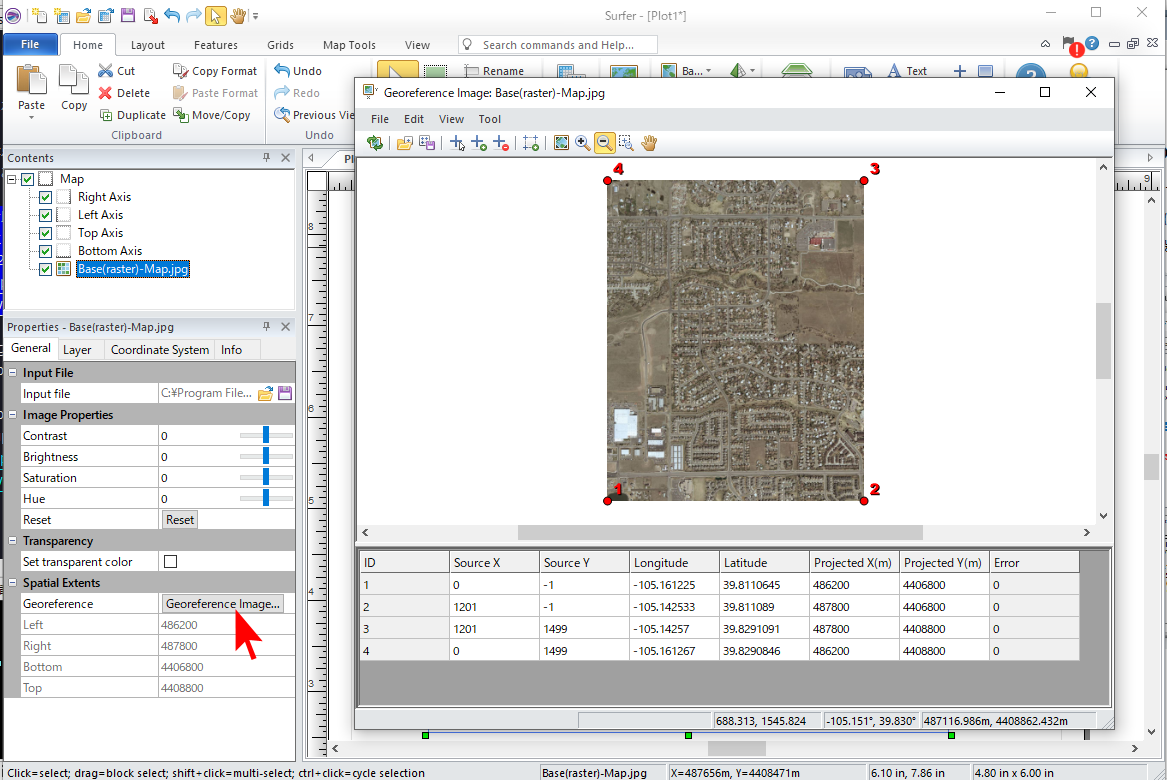Screen dimensions: 1167x780
Task: Open the Tool menu in Georeference window
Action: (x=489, y=119)
